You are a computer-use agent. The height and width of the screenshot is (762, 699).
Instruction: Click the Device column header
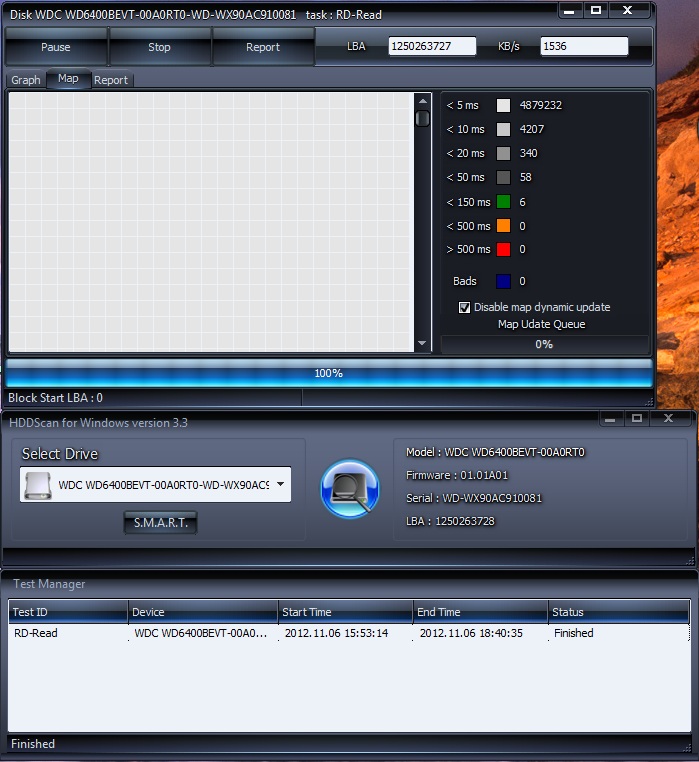[x=203, y=612]
